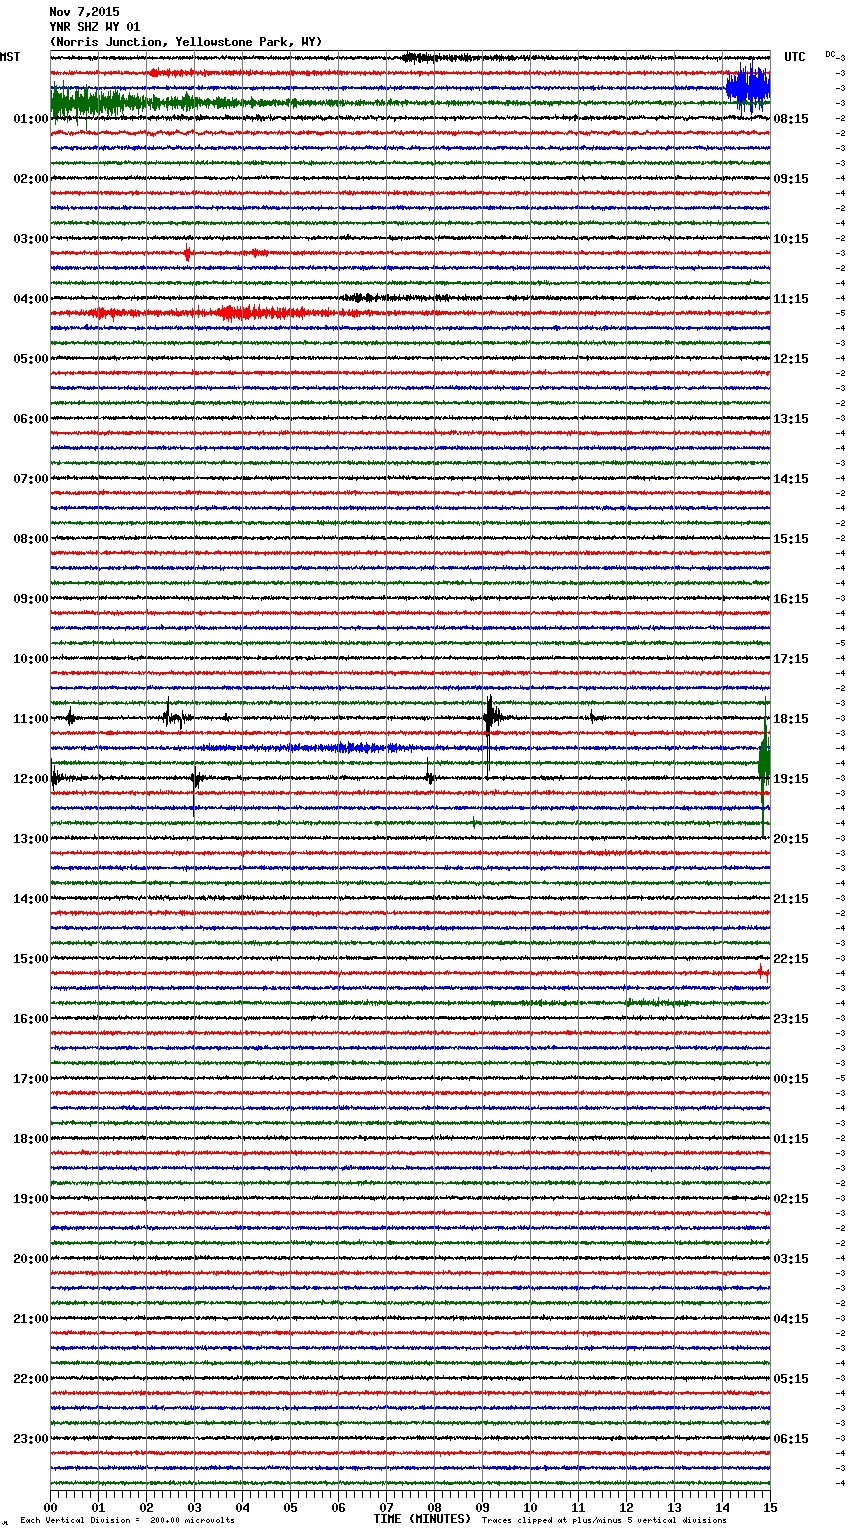Click the 19:15 UTC time label
This screenshot has width=850, height=1534.
[791, 779]
